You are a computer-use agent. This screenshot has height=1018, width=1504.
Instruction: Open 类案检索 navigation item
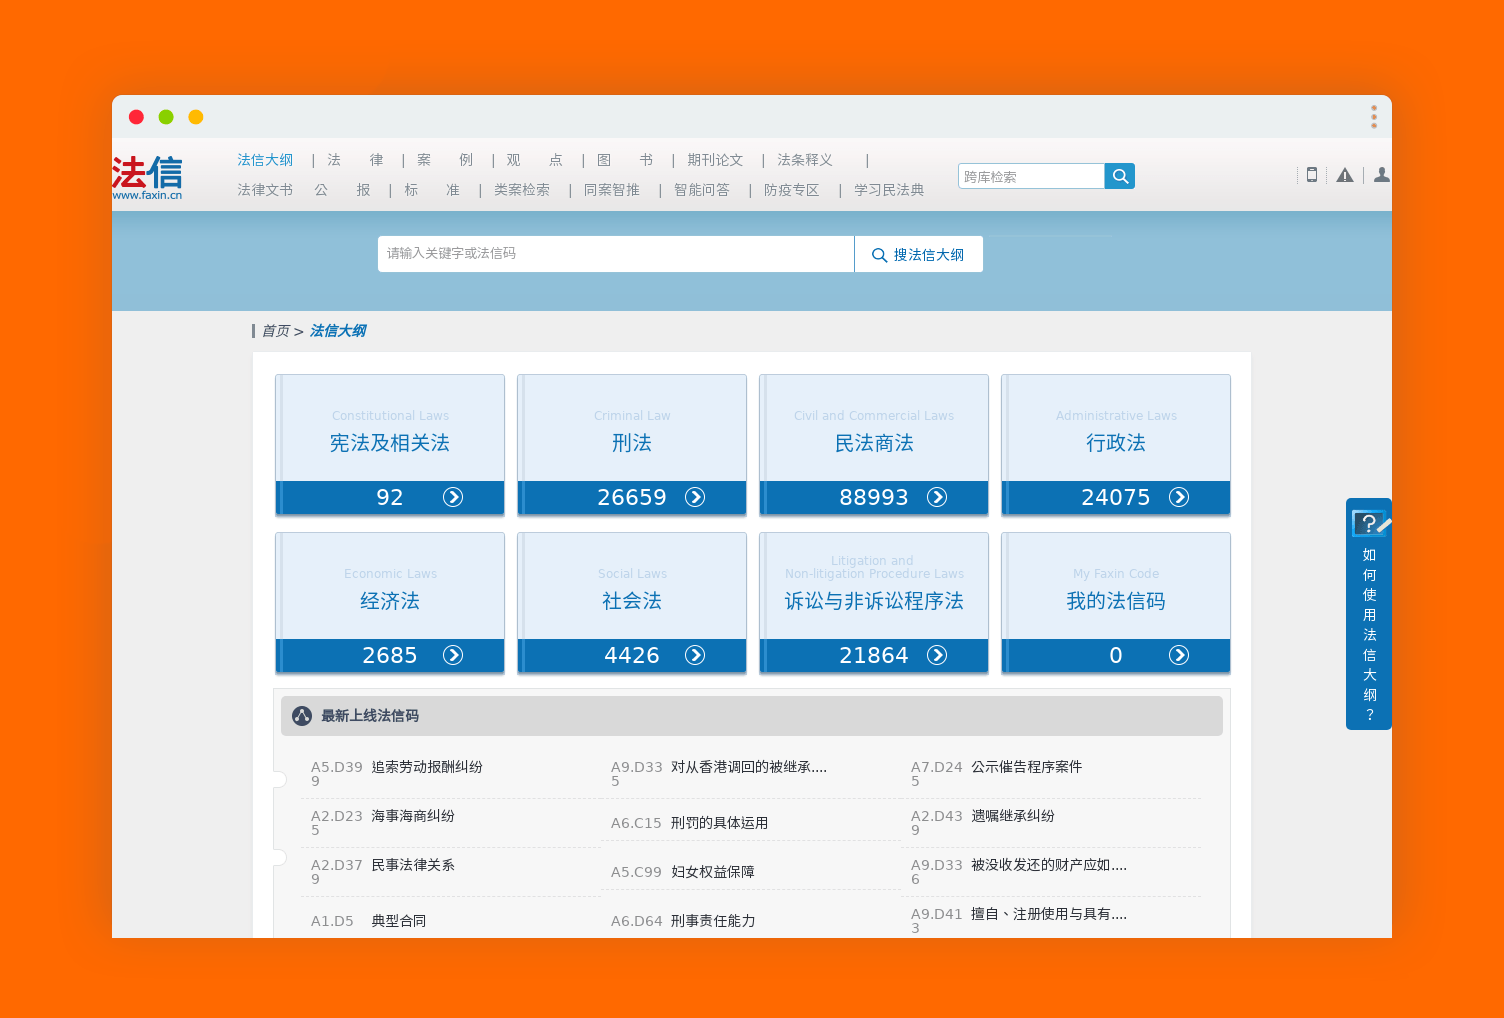[522, 190]
